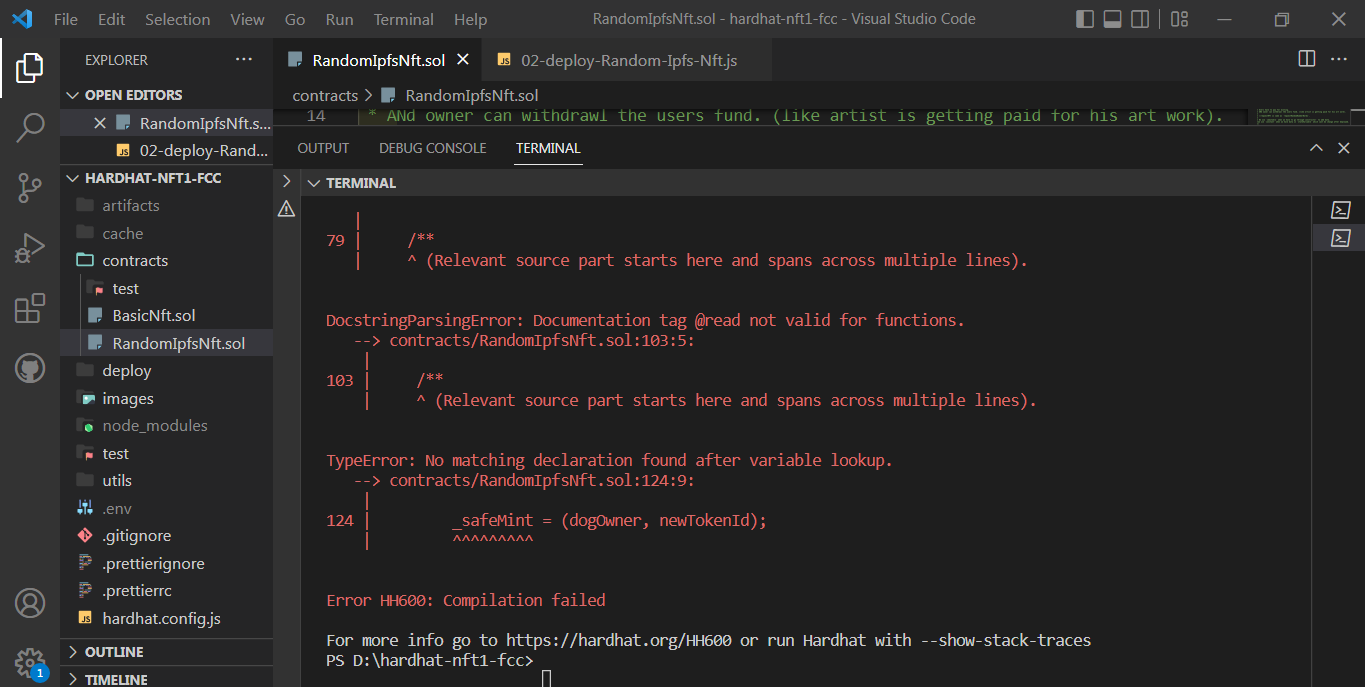This screenshot has height=687, width=1365.
Task: Switch to the OUTPUT panel tab
Action: 323,148
